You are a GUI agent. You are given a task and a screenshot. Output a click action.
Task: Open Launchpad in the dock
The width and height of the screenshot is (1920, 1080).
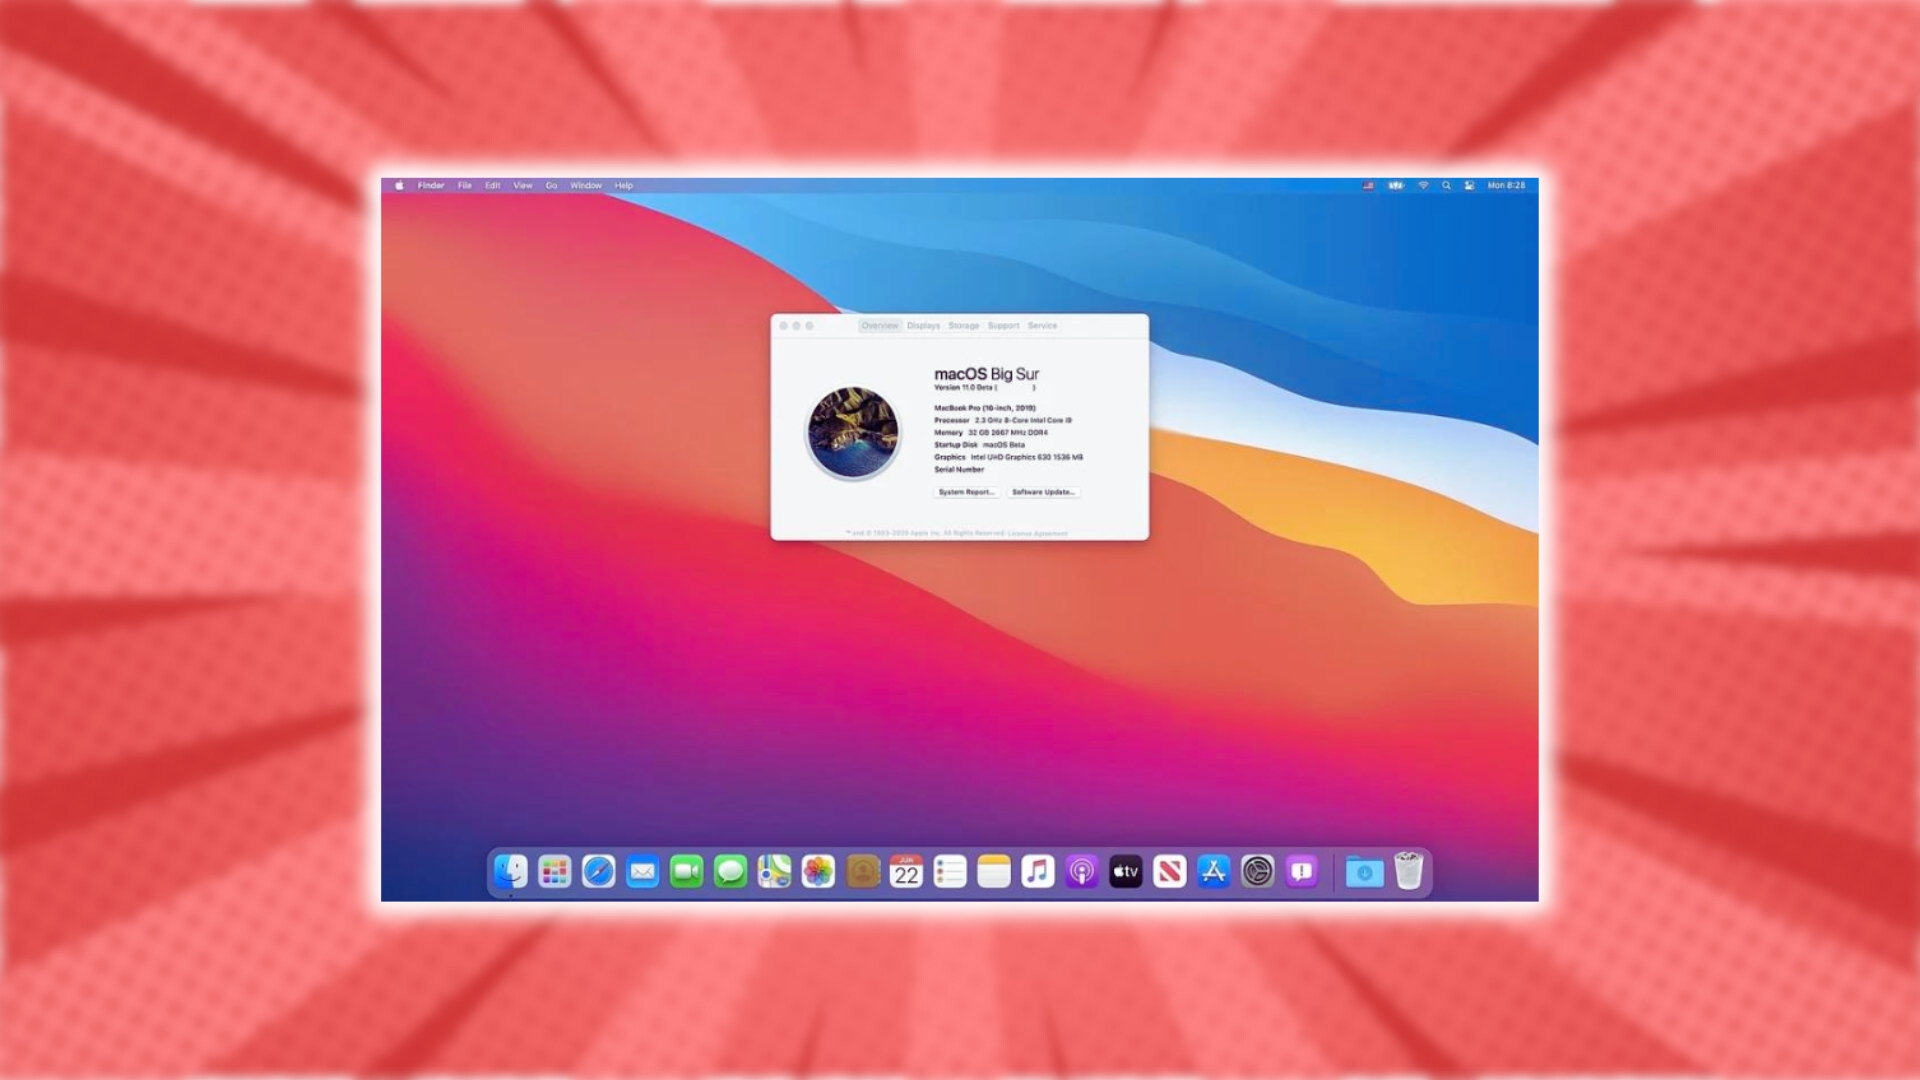(x=554, y=872)
